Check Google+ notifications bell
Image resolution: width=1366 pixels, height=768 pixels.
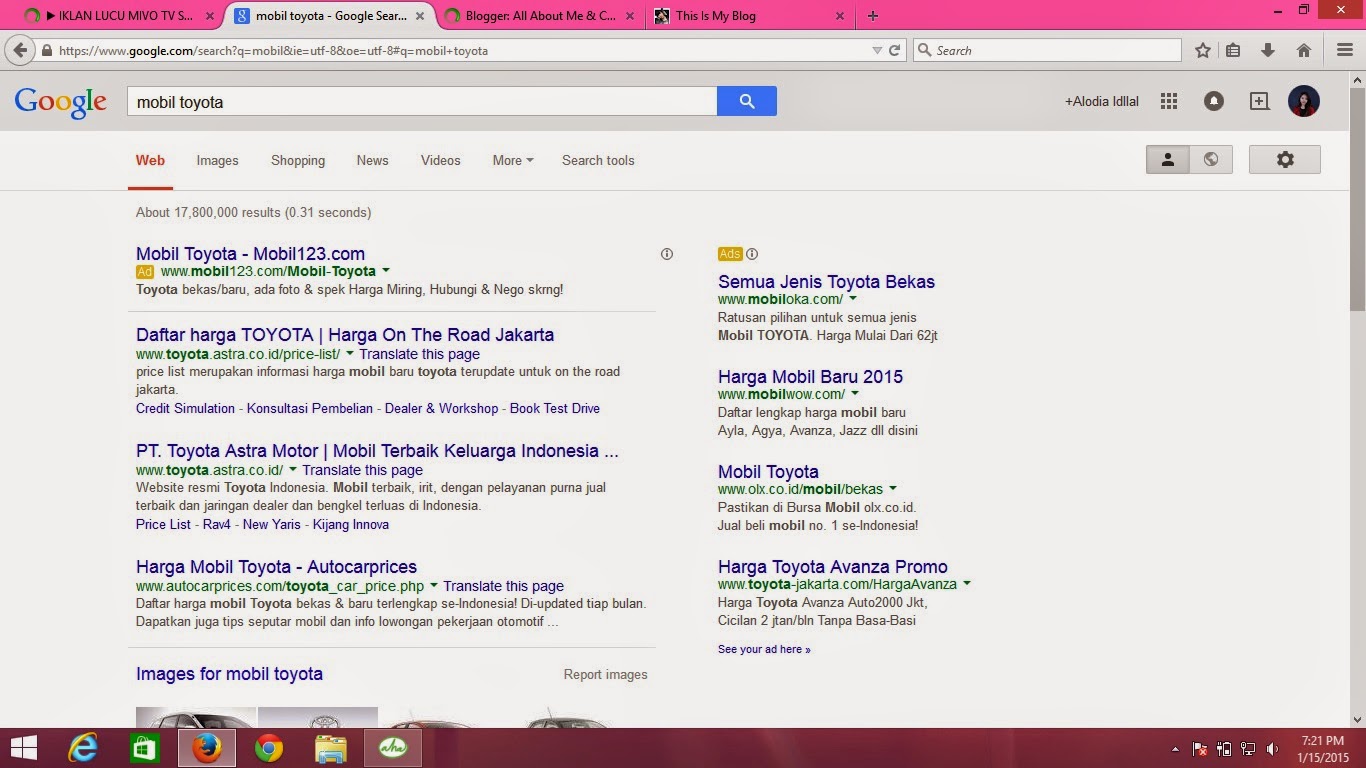tap(1213, 101)
